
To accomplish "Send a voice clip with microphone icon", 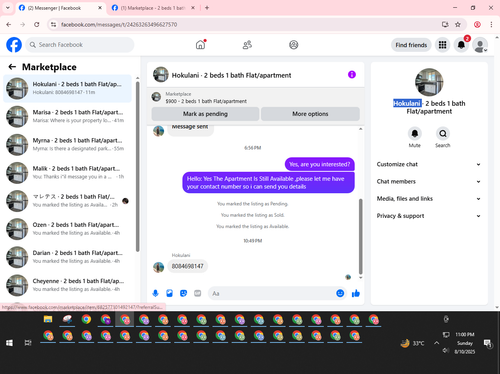I will point(155,293).
